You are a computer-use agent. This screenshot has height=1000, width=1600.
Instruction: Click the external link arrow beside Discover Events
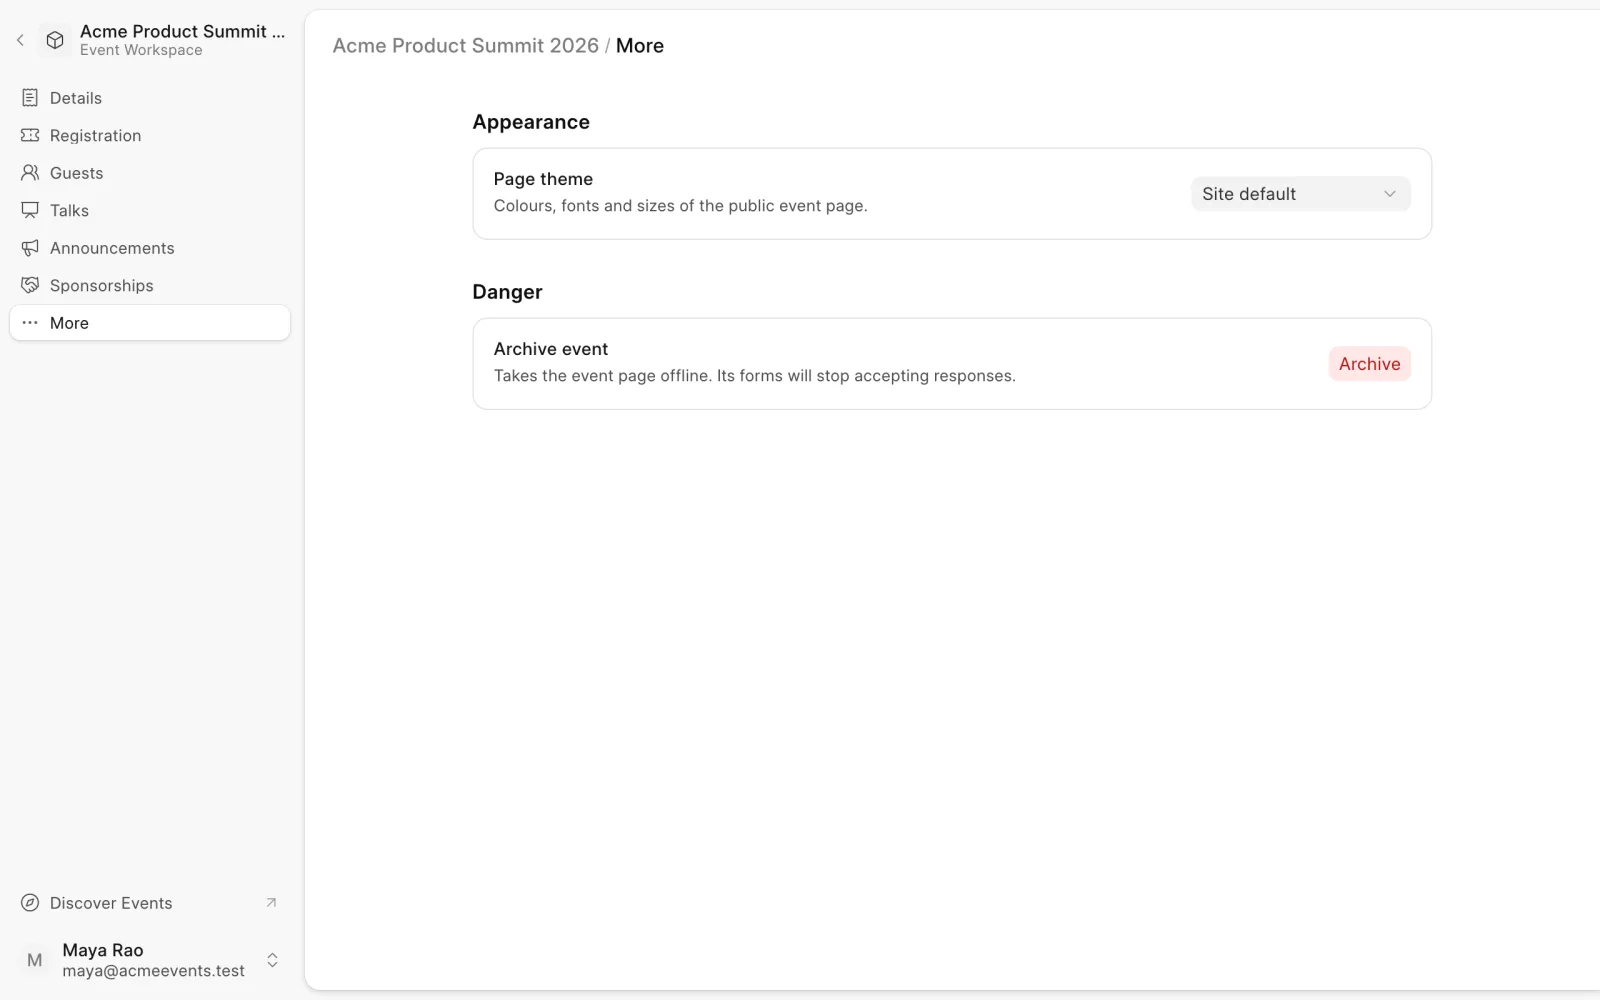[271, 903]
